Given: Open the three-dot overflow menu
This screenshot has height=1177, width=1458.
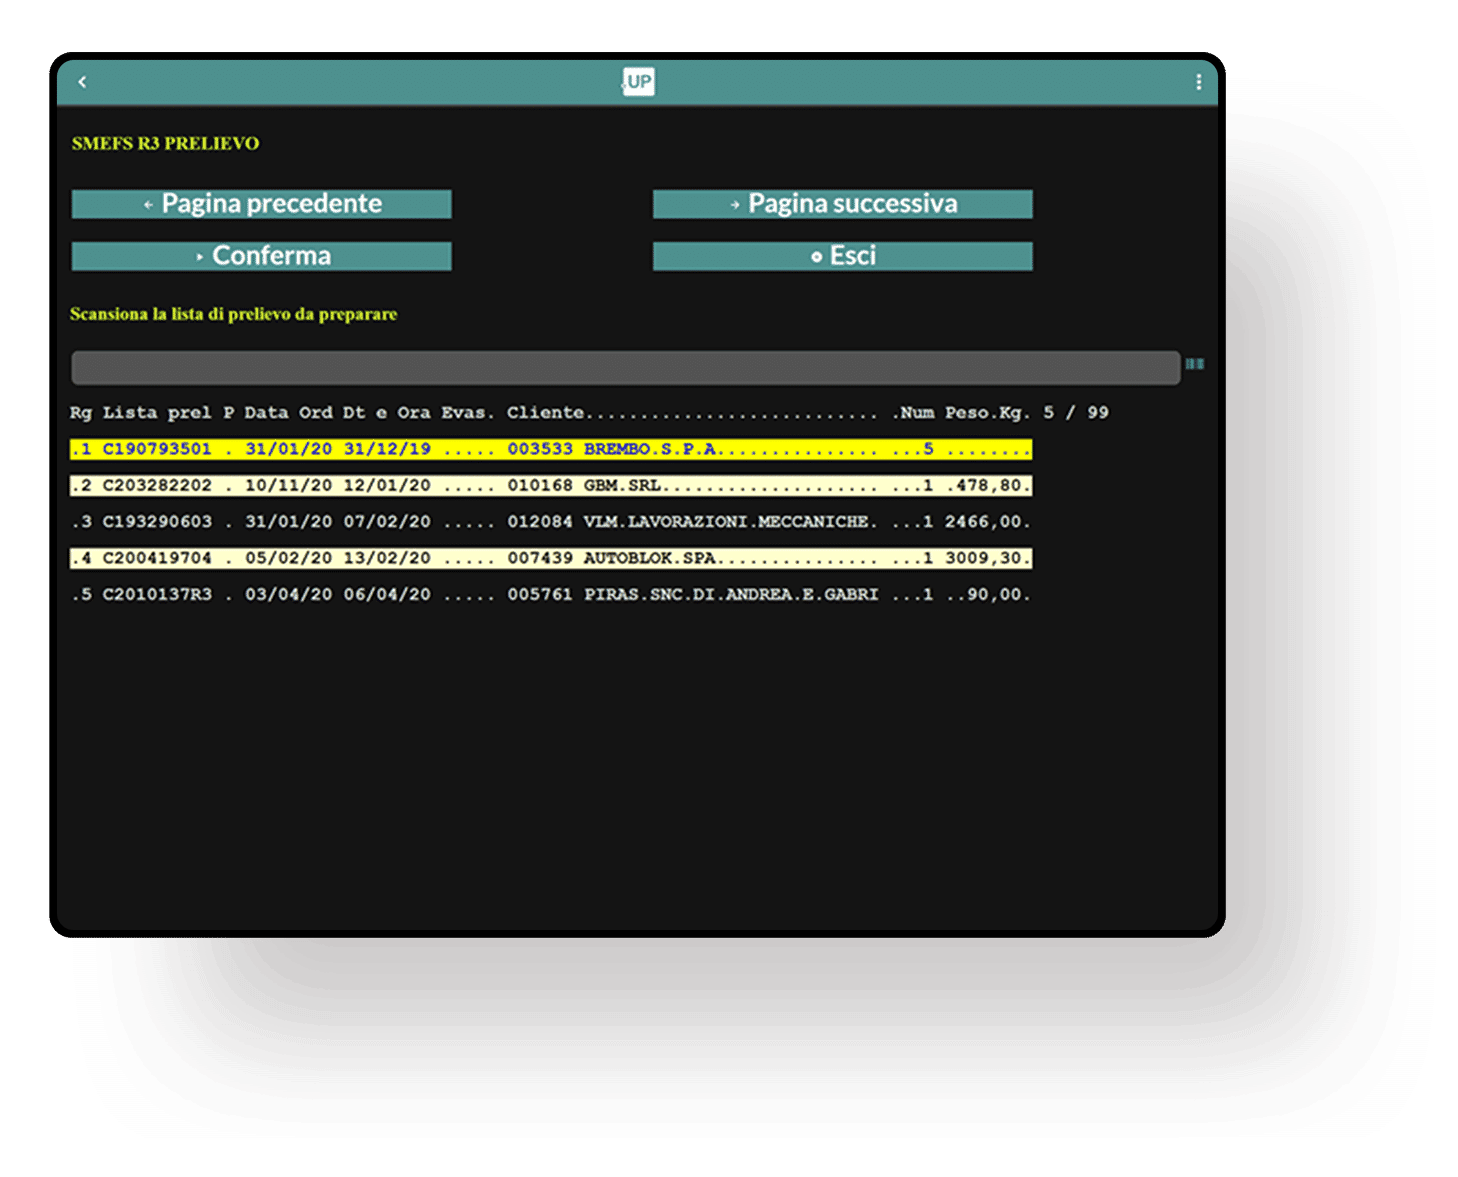Looking at the screenshot, I should (1198, 82).
